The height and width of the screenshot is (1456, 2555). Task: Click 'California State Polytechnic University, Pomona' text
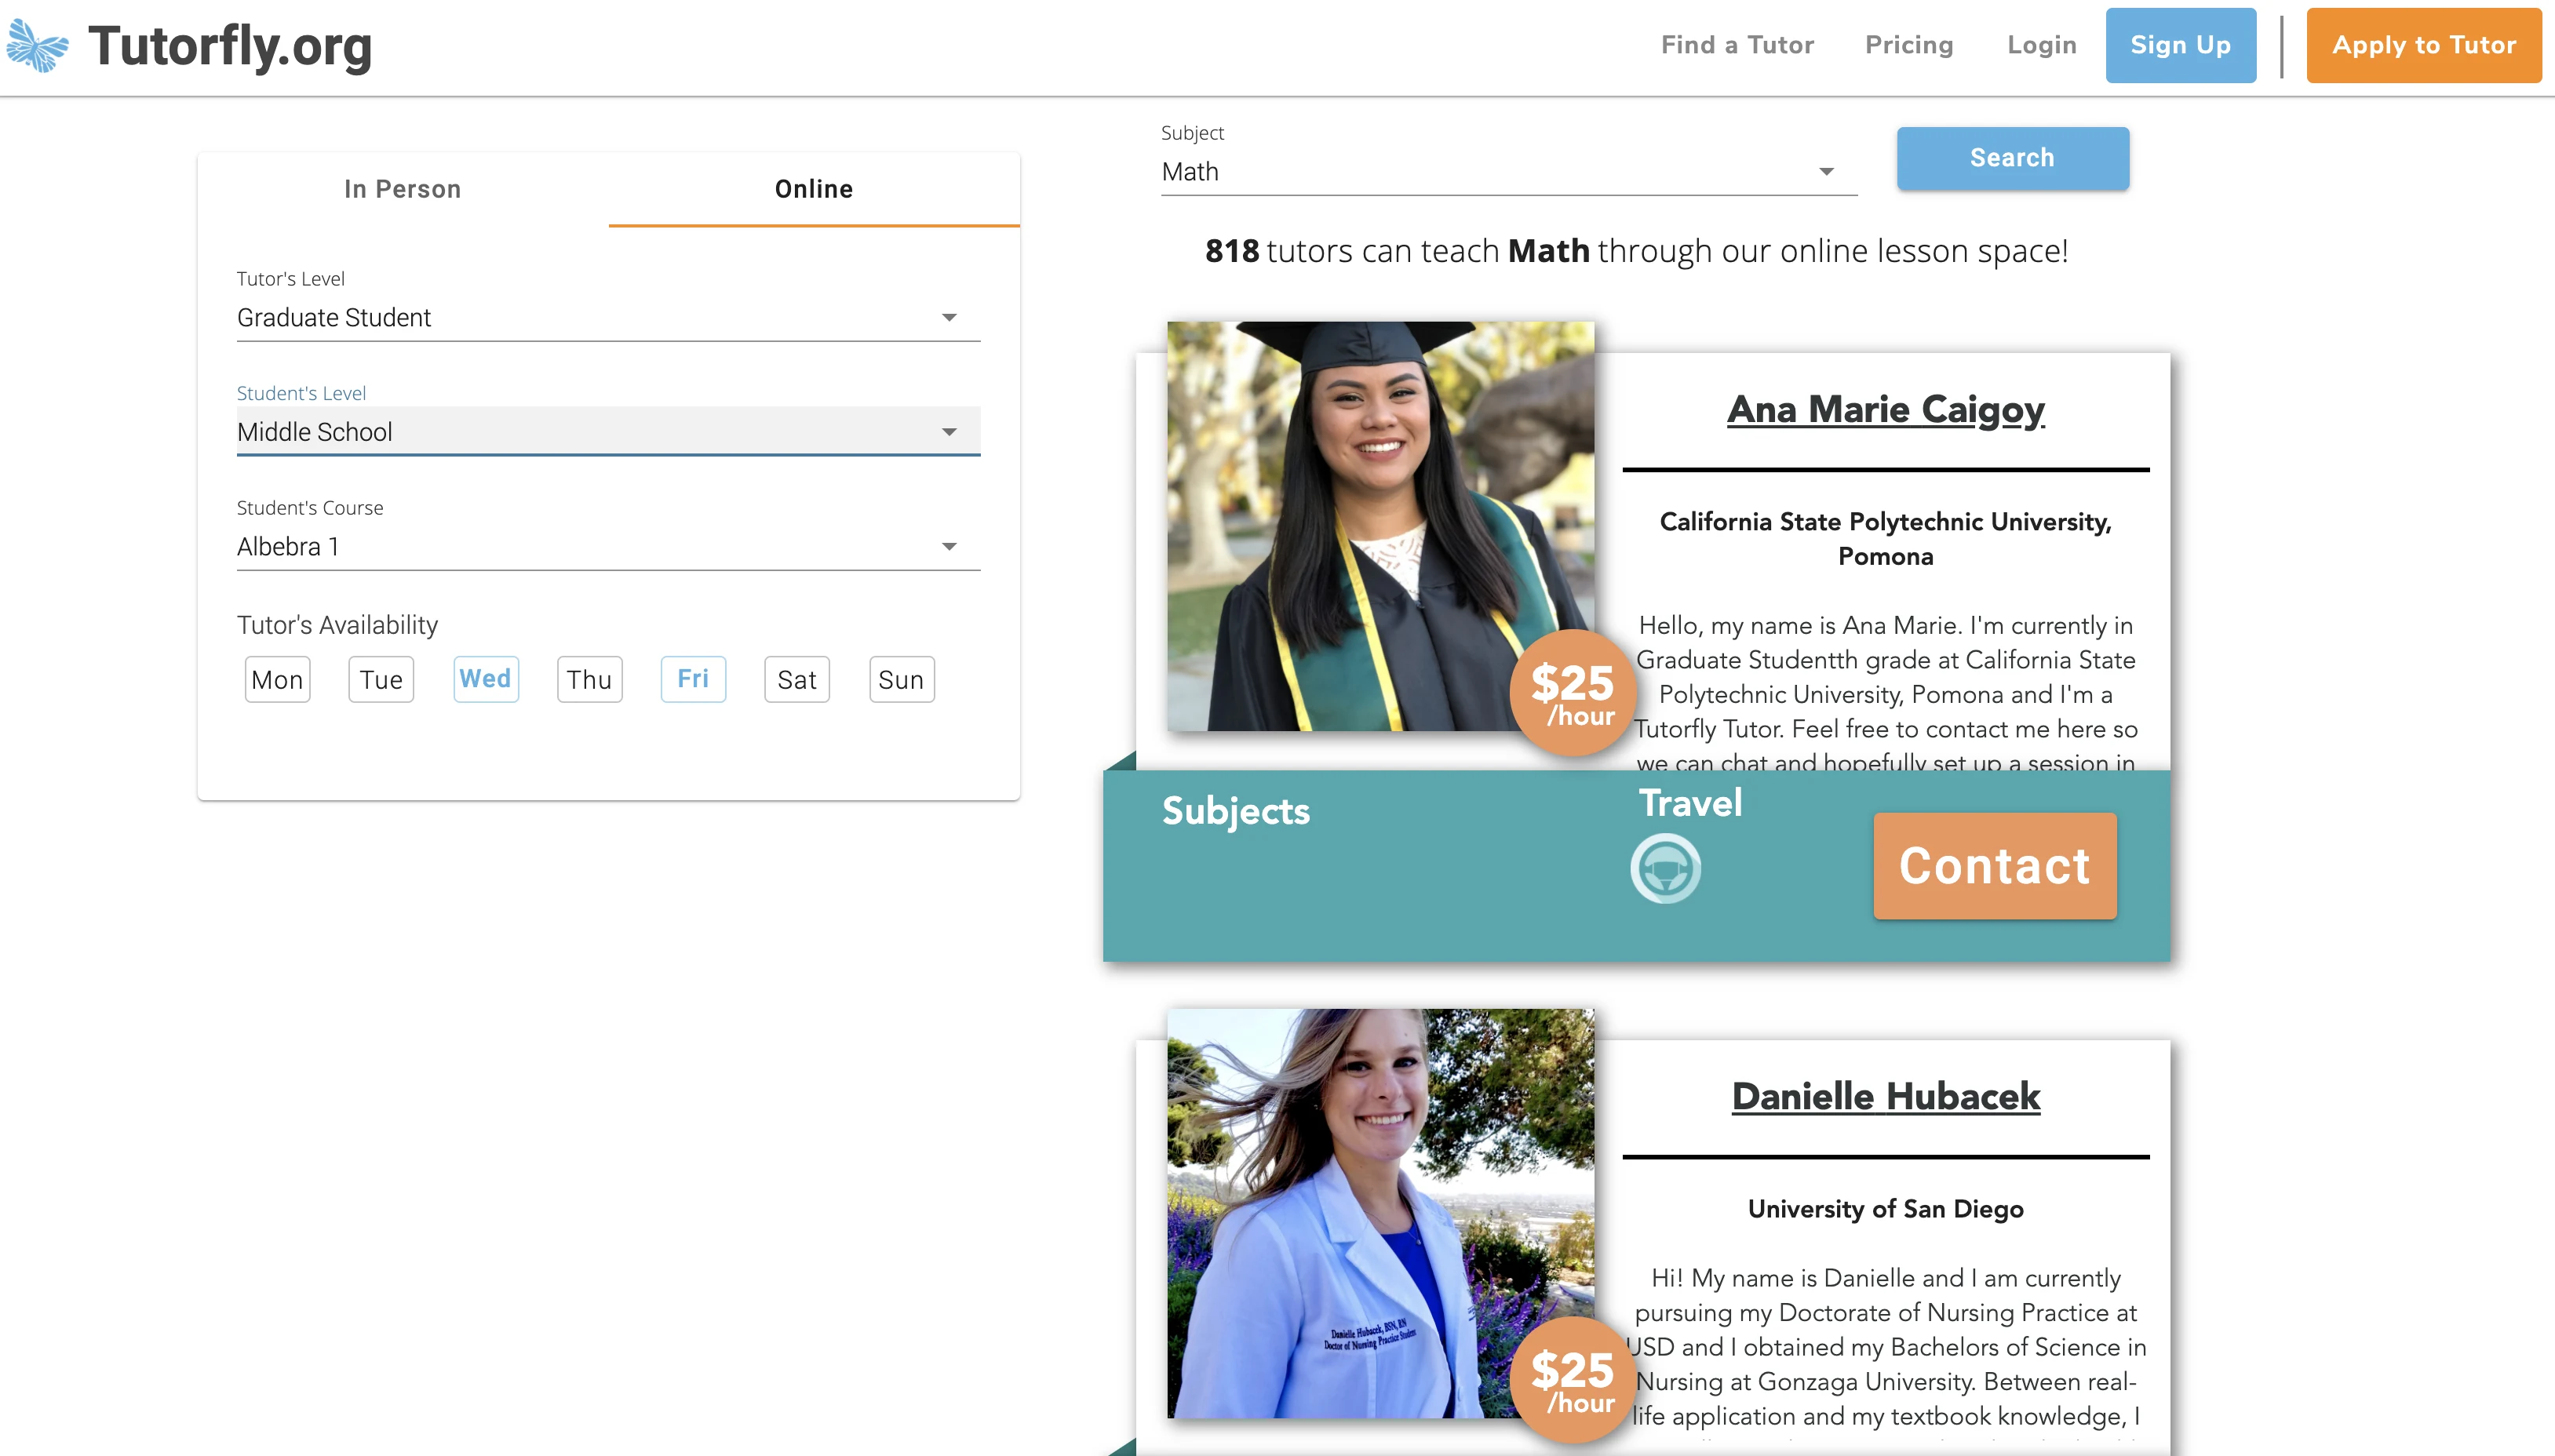[x=1885, y=539]
